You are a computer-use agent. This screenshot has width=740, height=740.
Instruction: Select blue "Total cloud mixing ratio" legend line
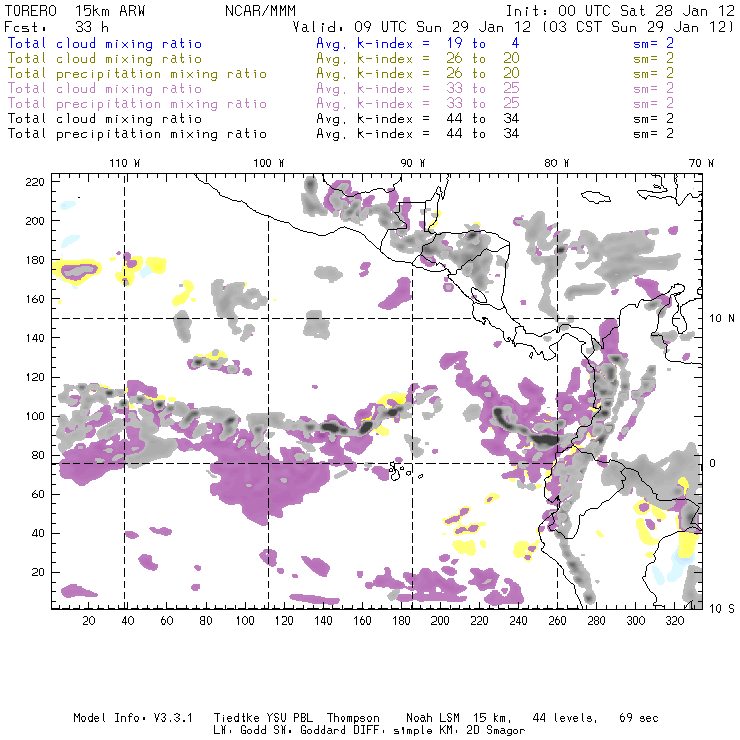point(105,43)
